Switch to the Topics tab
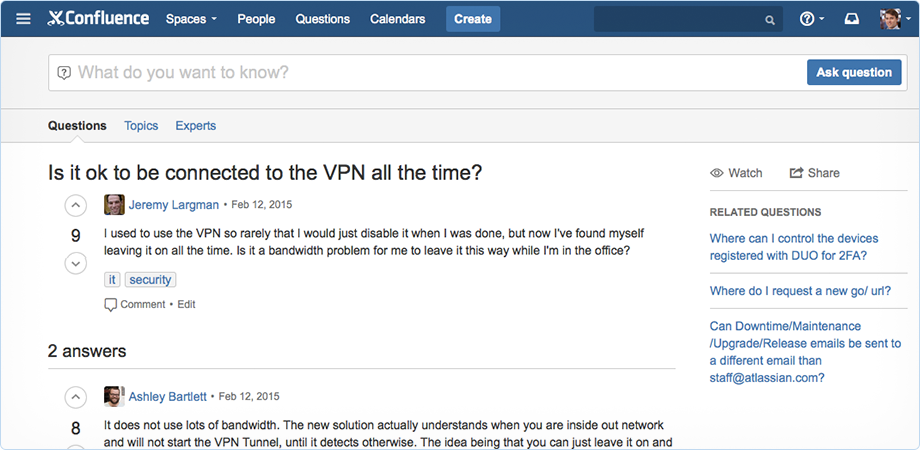920x450 pixels. (141, 126)
